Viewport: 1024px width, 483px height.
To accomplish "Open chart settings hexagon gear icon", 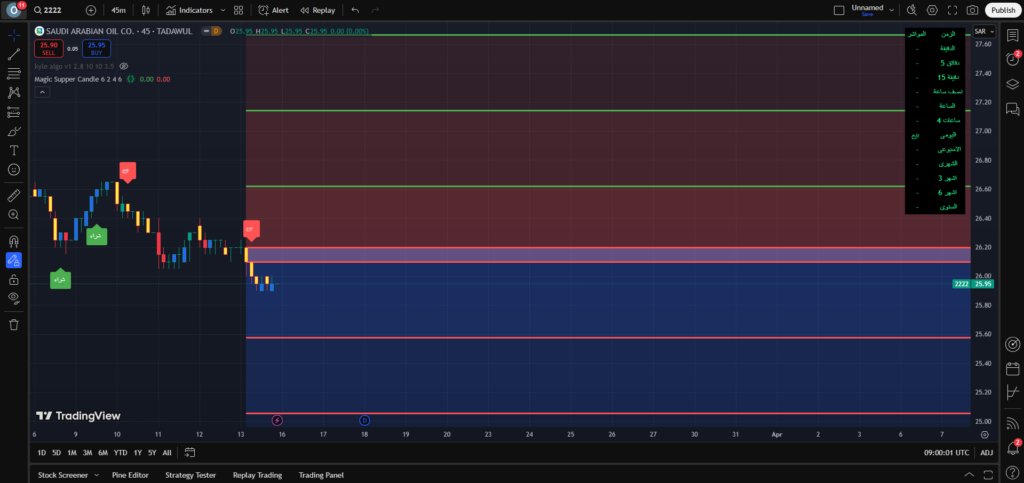I will pos(932,10).
